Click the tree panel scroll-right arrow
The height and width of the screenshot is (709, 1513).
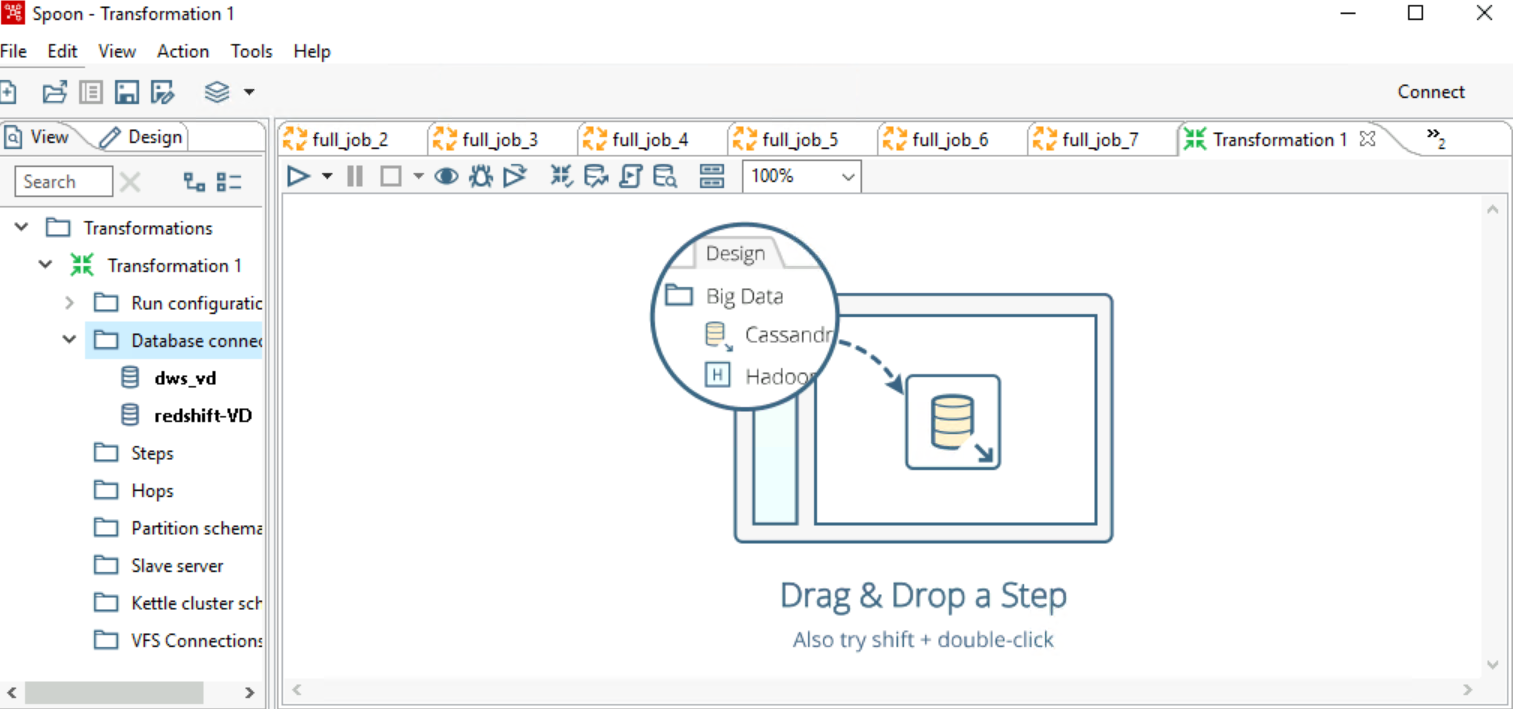tap(250, 692)
